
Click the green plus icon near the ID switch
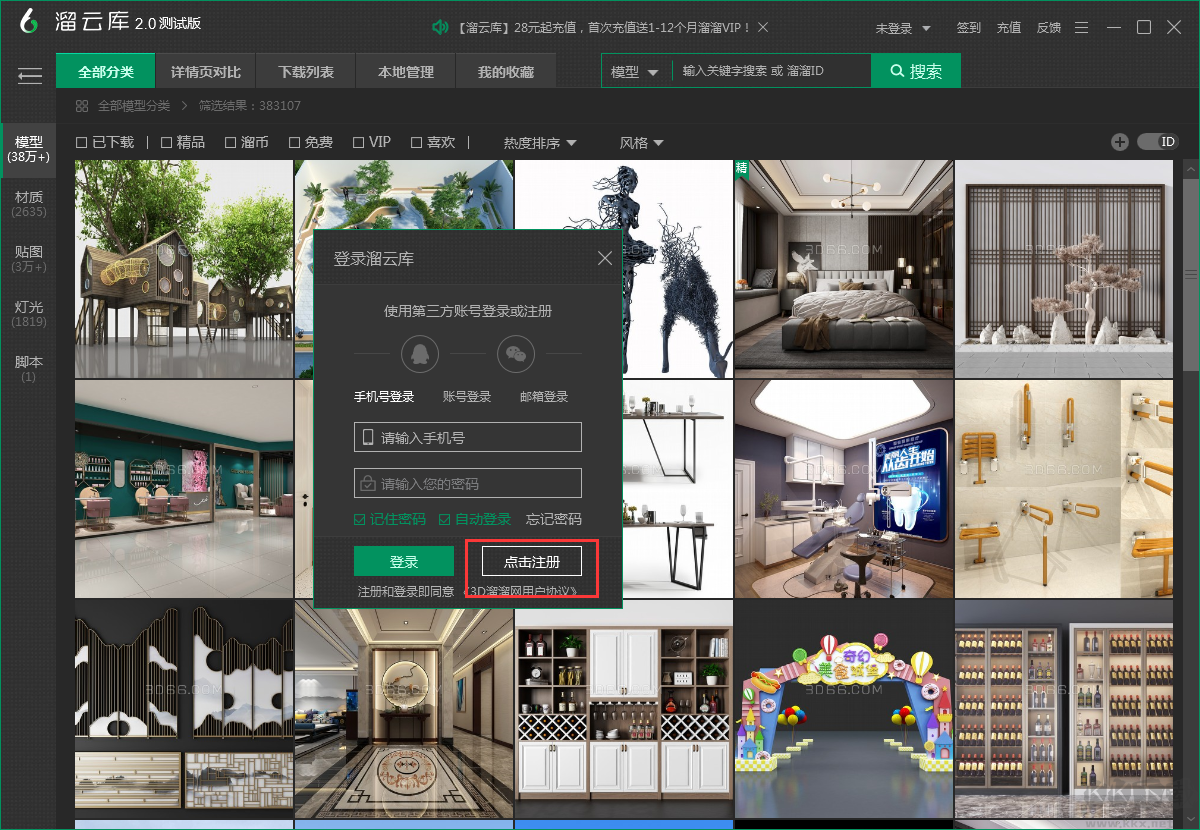(1120, 142)
